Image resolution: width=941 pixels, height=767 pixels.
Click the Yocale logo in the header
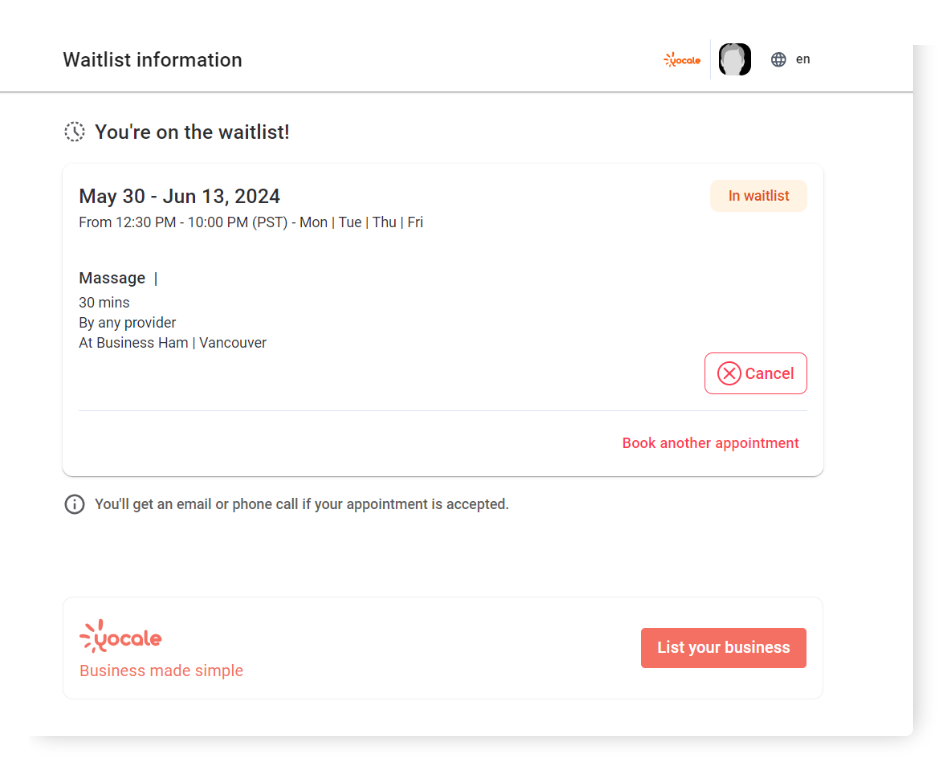point(681,59)
